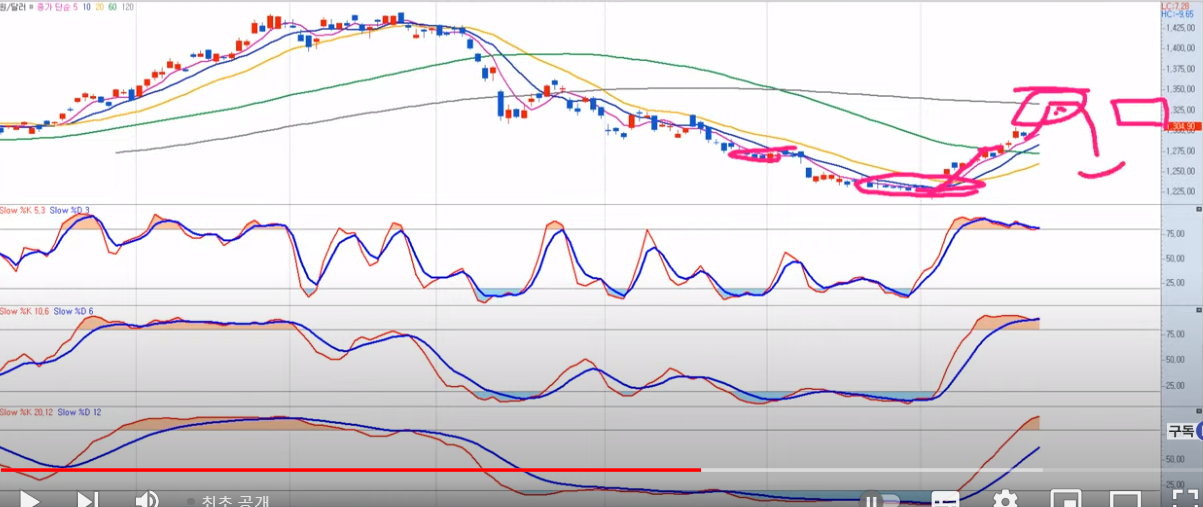Click the Slow %D 12 indicator label
This screenshot has width=1203, height=507.
[80, 411]
